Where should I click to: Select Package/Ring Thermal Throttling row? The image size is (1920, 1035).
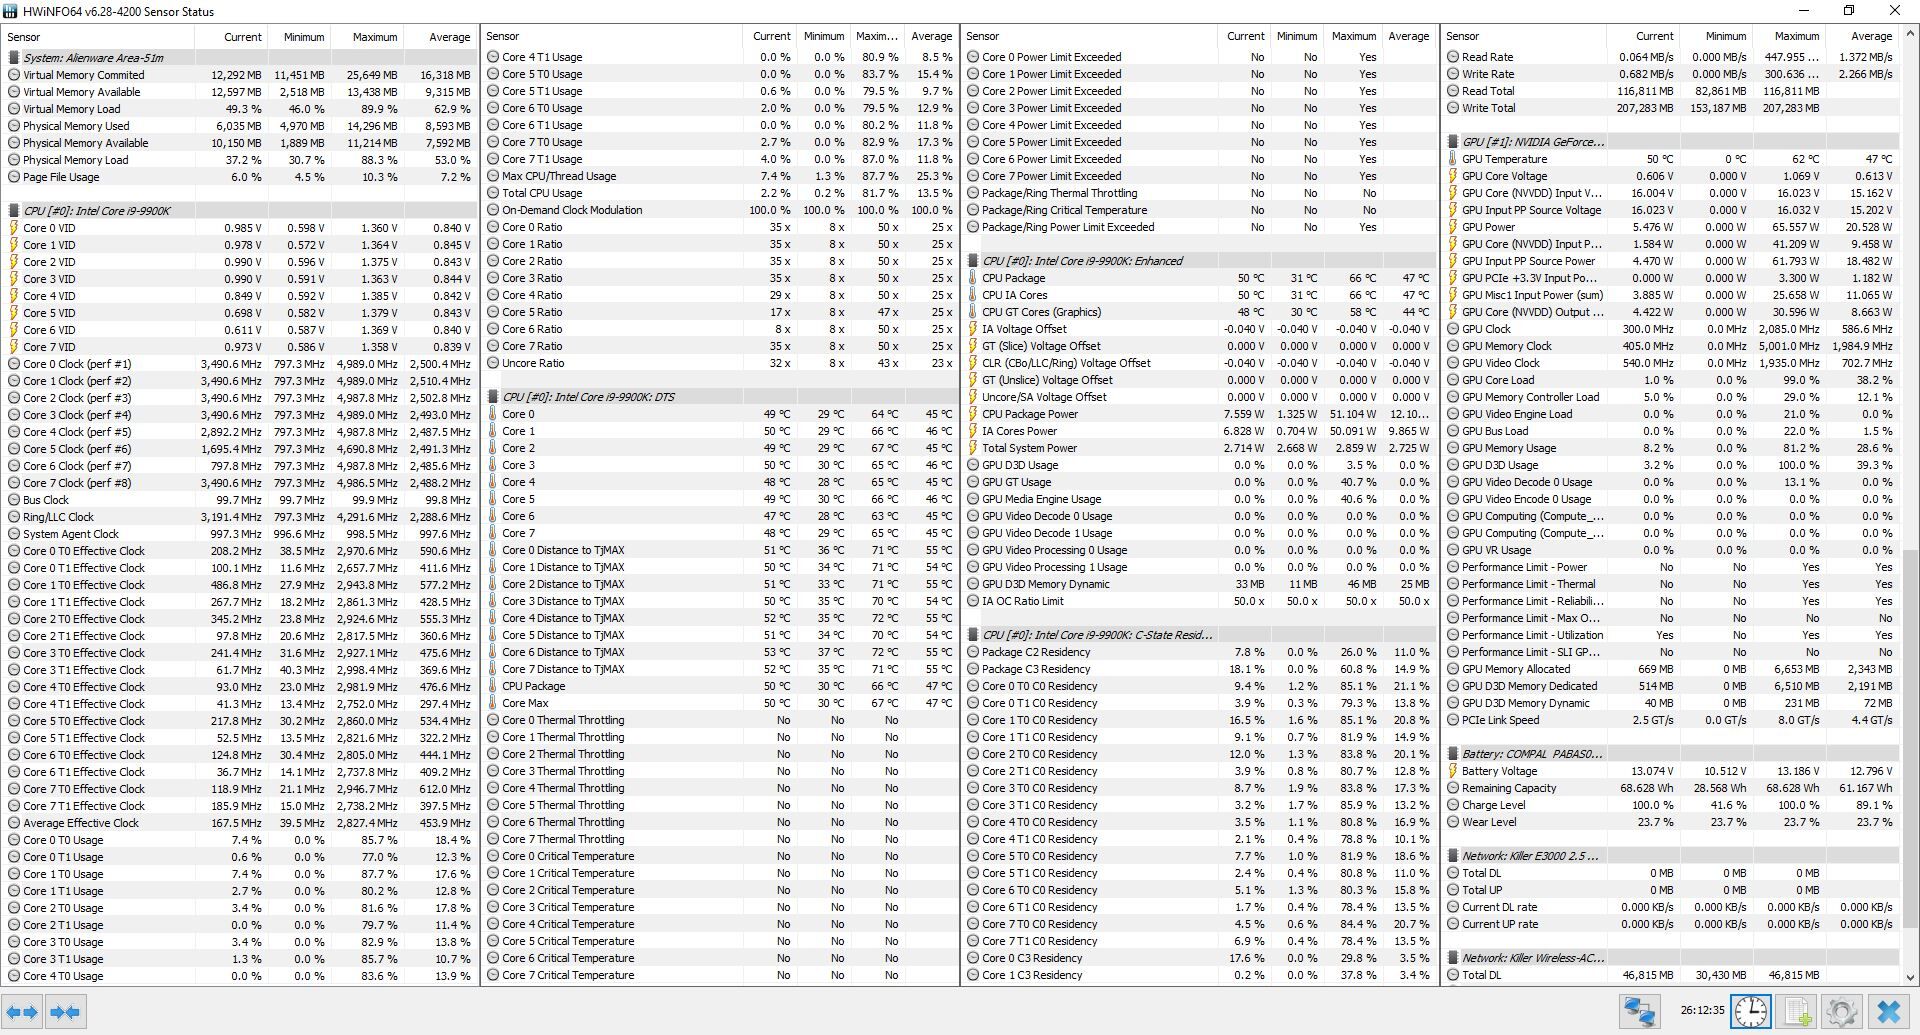(x=1199, y=193)
